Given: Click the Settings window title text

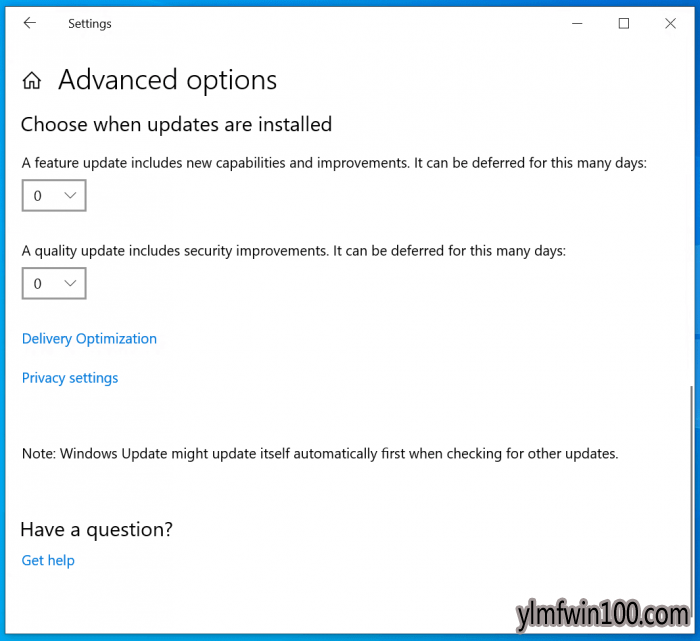Looking at the screenshot, I should tap(90, 24).
